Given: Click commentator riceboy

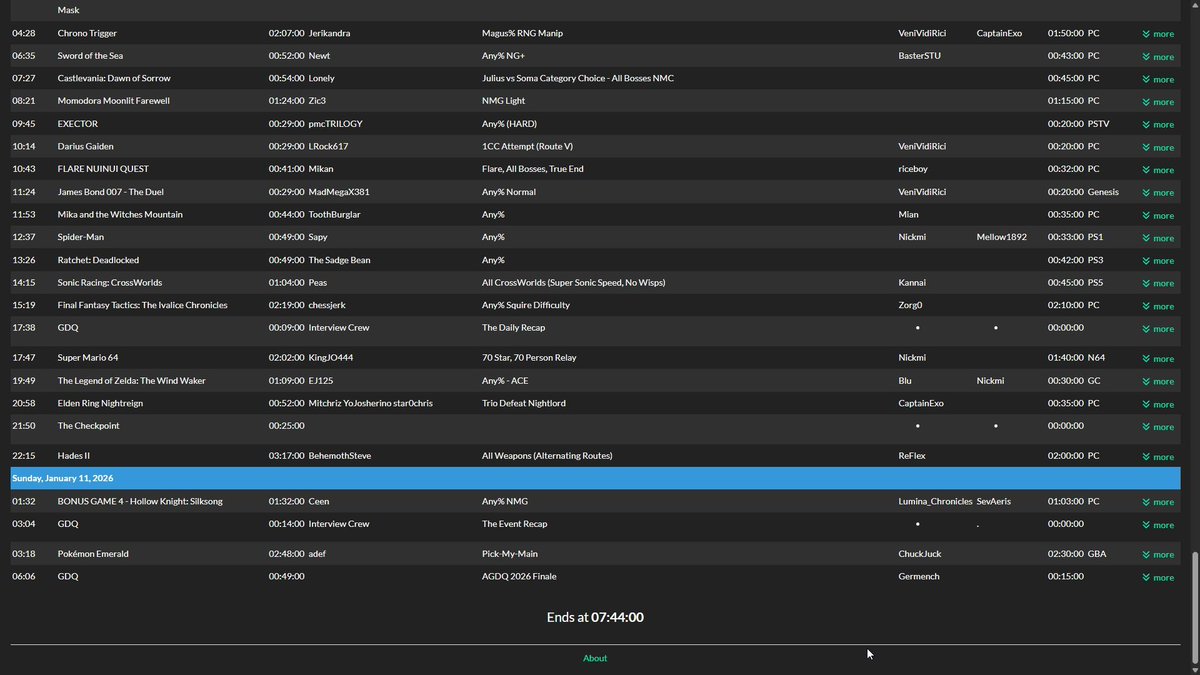Looking at the screenshot, I should tap(914, 169).
